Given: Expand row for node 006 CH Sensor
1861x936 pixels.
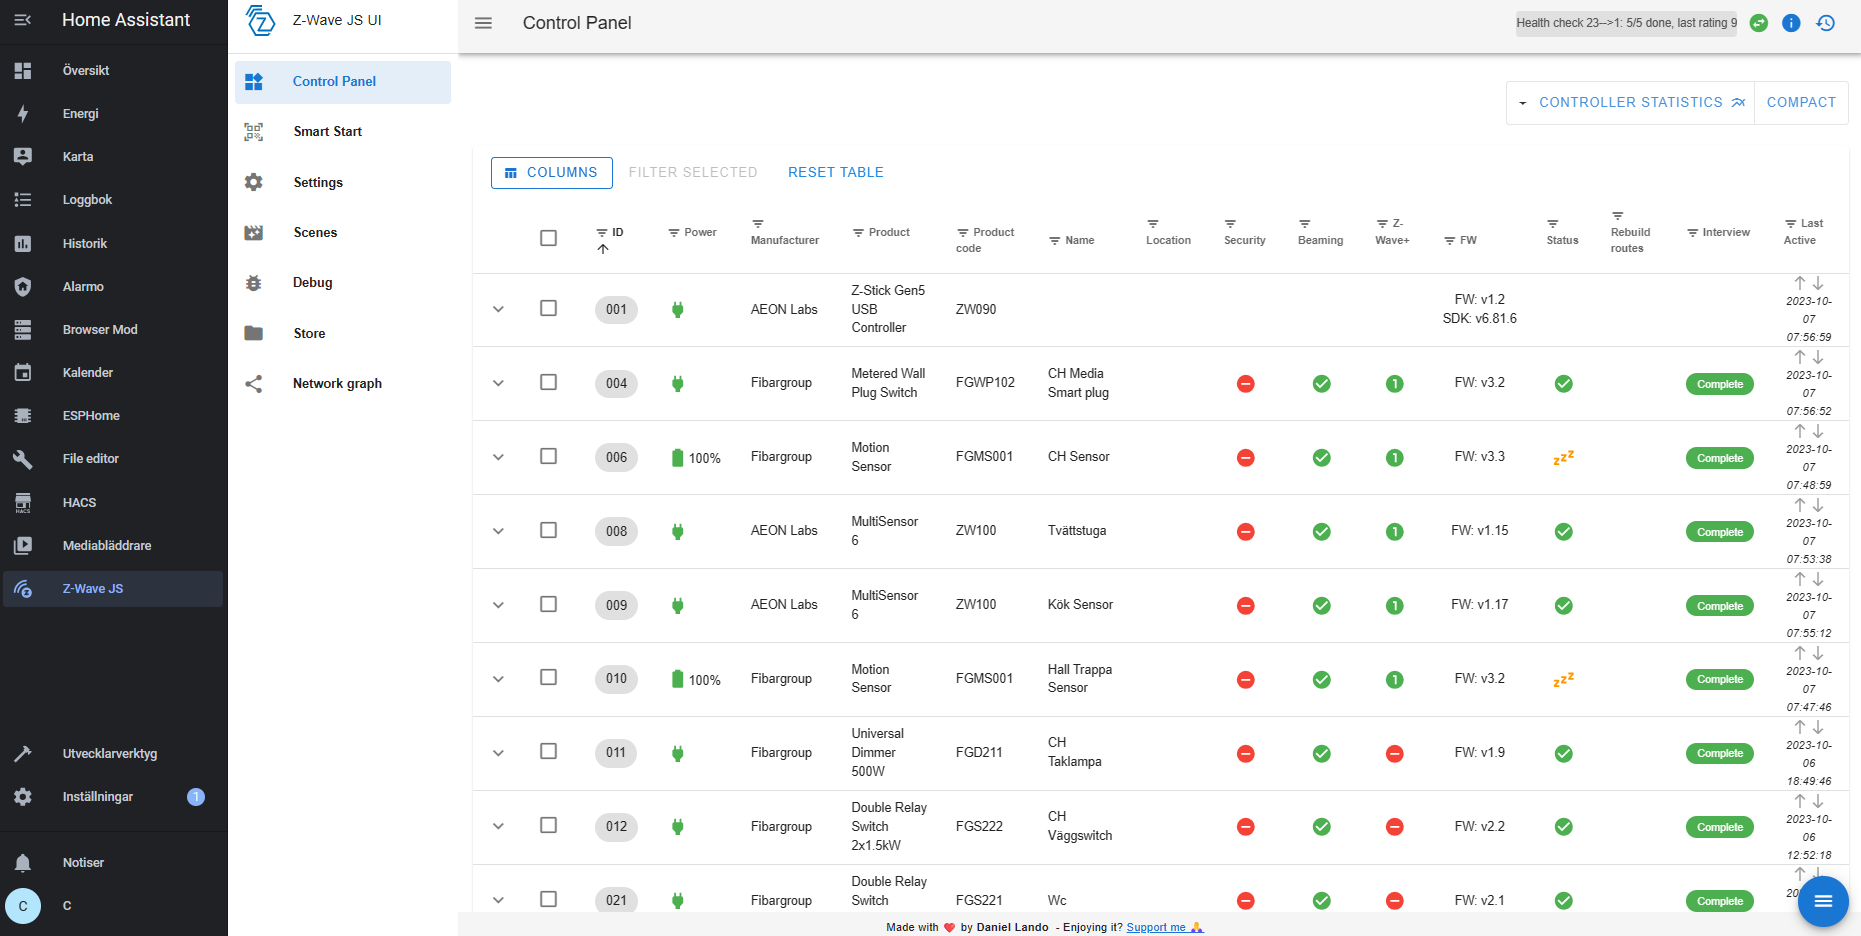Looking at the screenshot, I should tap(498, 457).
